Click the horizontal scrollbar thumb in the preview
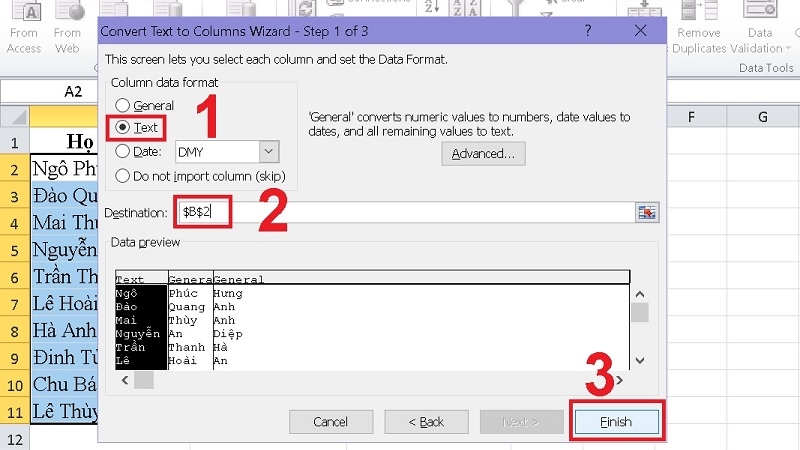Screen dimensions: 800x450 coord(144,380)
